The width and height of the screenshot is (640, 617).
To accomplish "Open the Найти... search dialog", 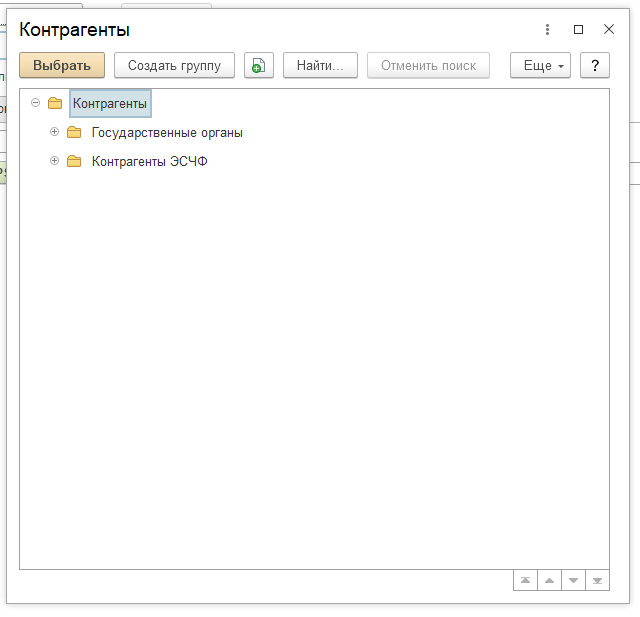I will (320, 66).
